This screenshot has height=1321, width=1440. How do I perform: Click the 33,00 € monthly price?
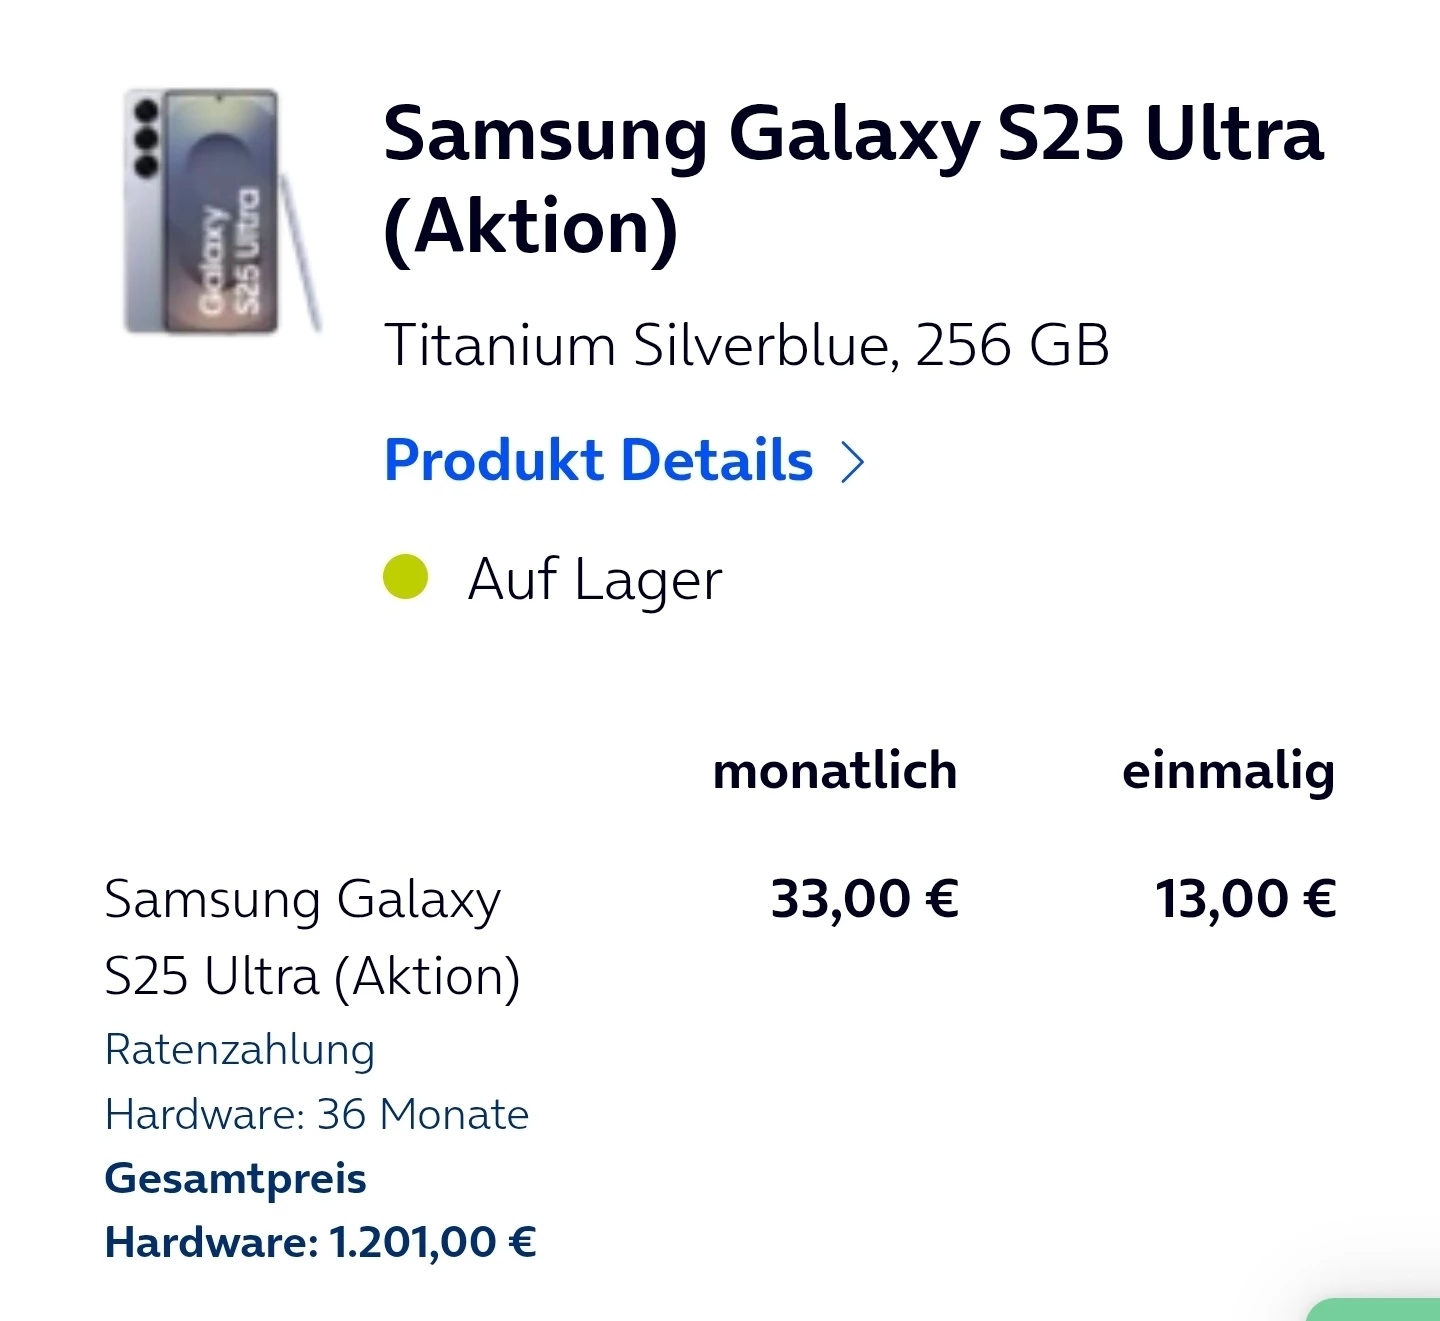coord(864,898)
